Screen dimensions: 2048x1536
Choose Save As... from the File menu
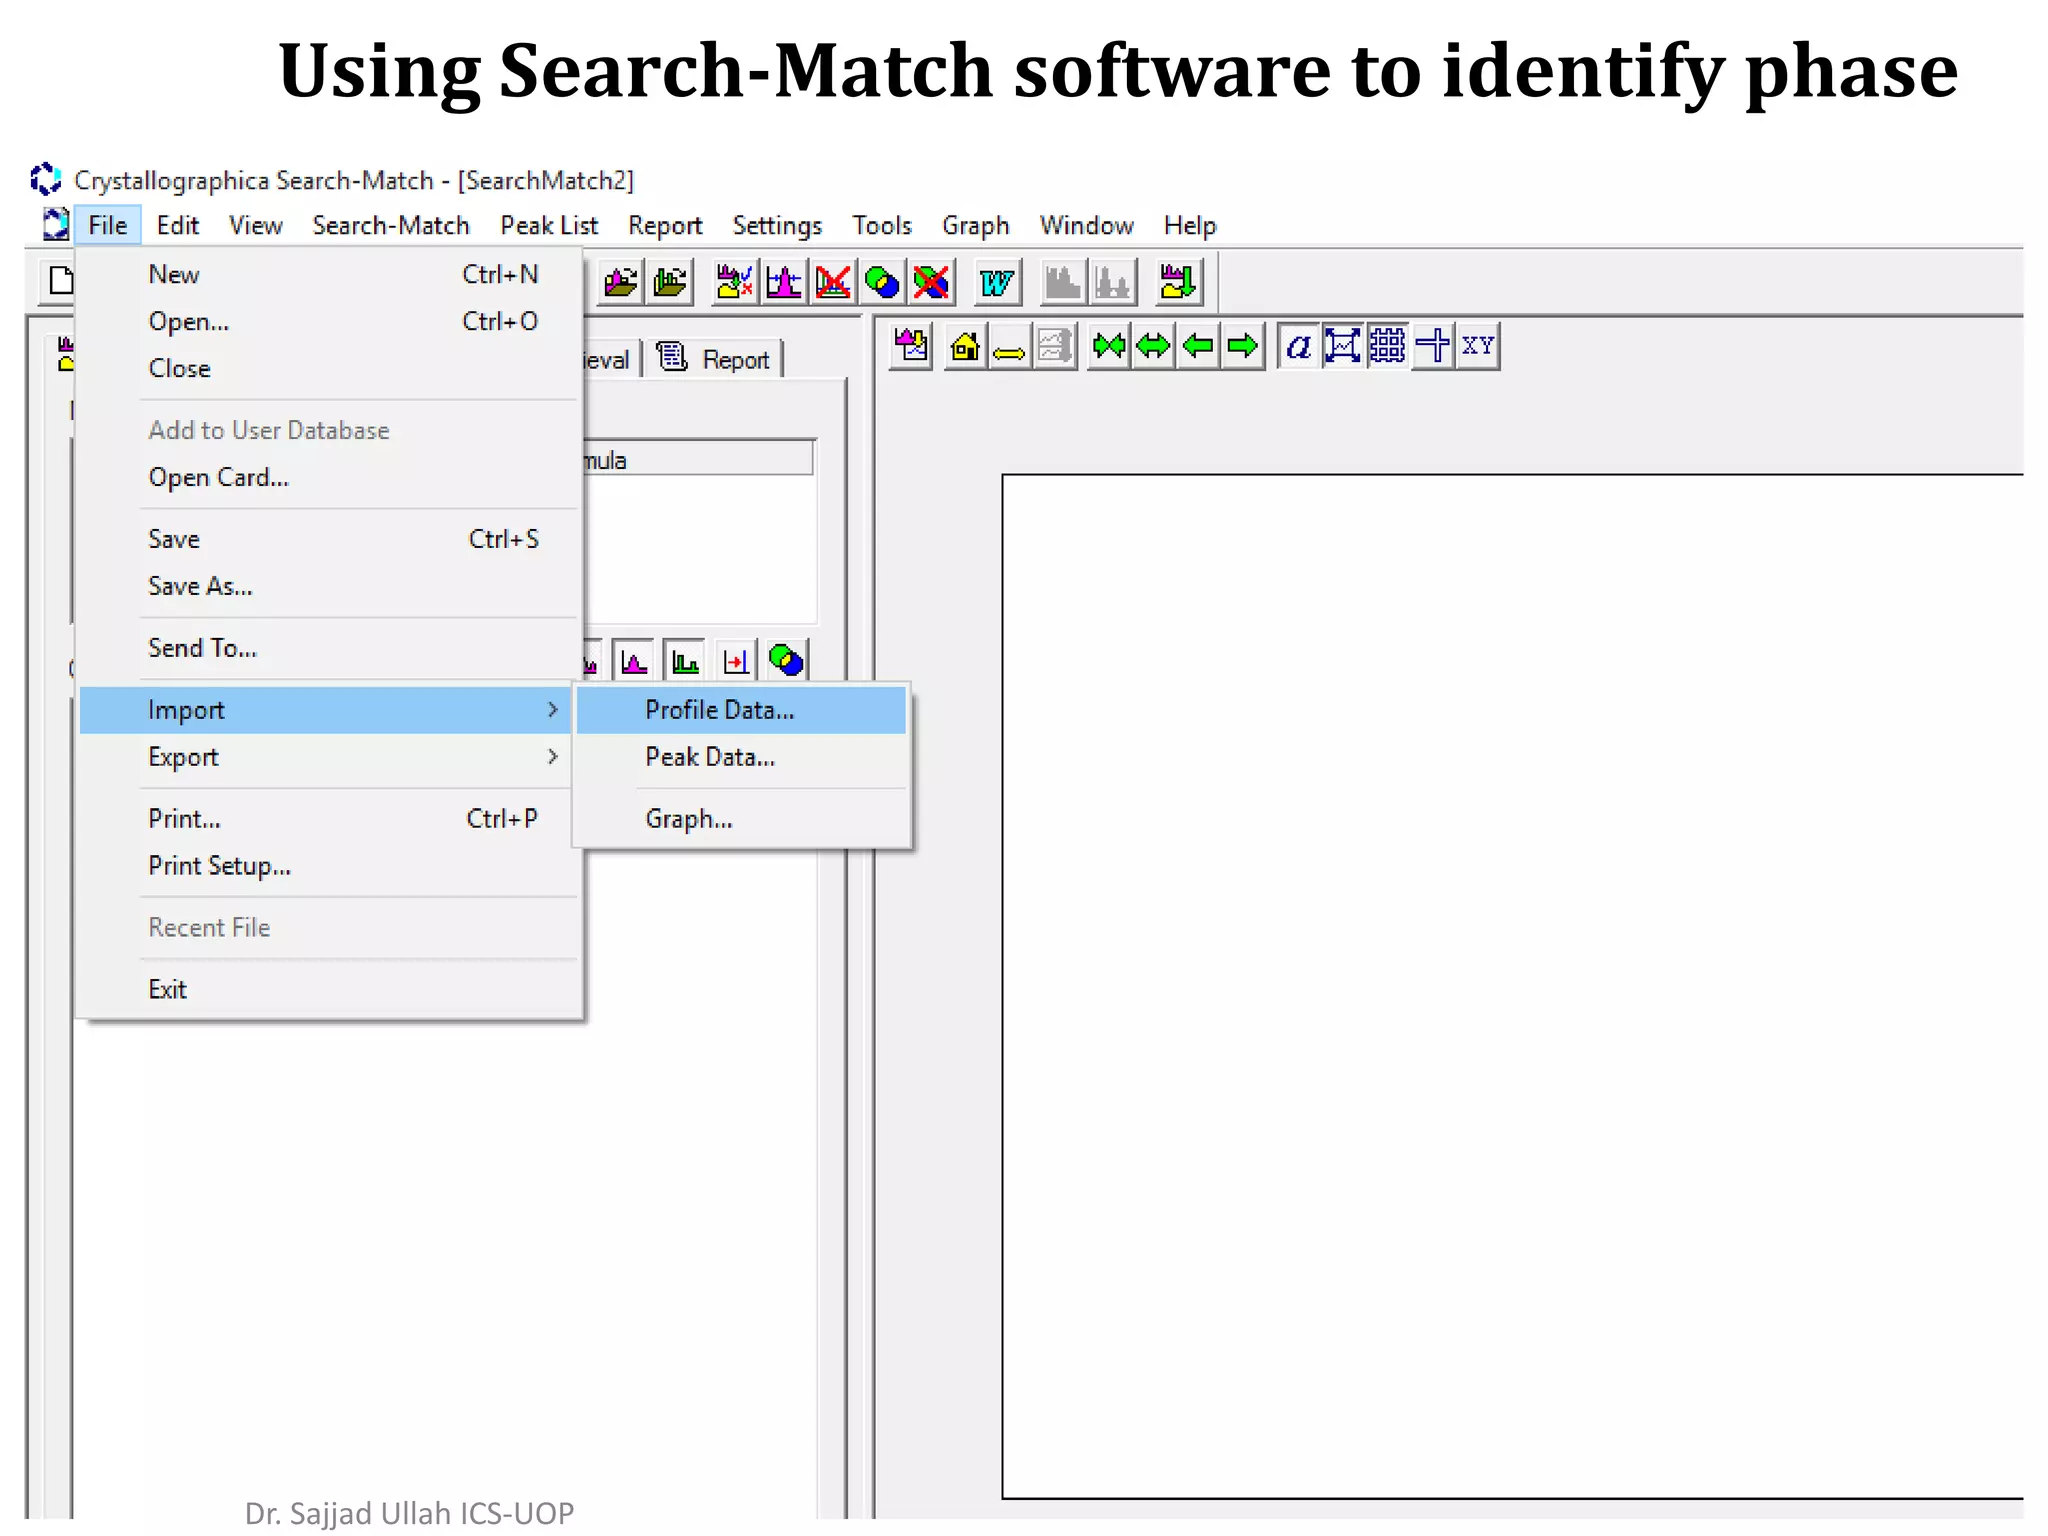(x=329, y=586)
